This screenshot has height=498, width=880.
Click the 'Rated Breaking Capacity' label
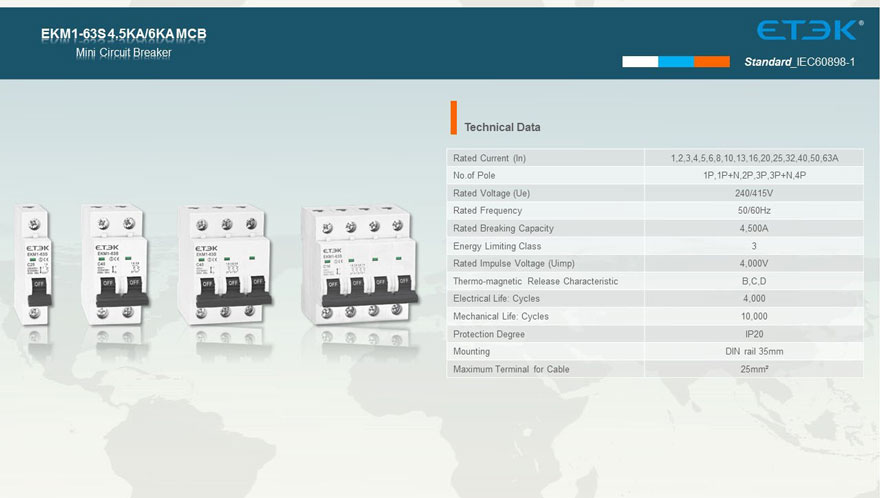[x=503, y=229]
